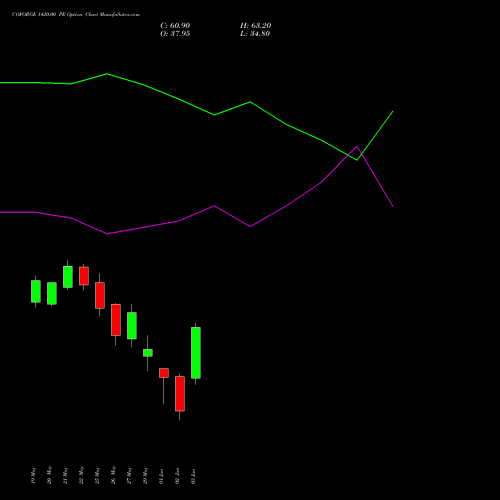The image size is (500, 500).
Task: Select the 25 May date label
Action: pos(97,475)
